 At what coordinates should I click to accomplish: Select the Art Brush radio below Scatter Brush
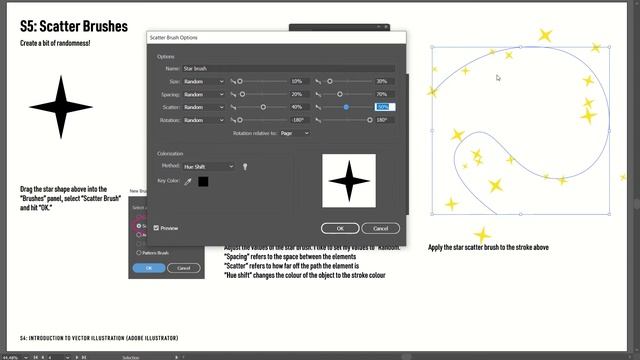coord(139,235)
